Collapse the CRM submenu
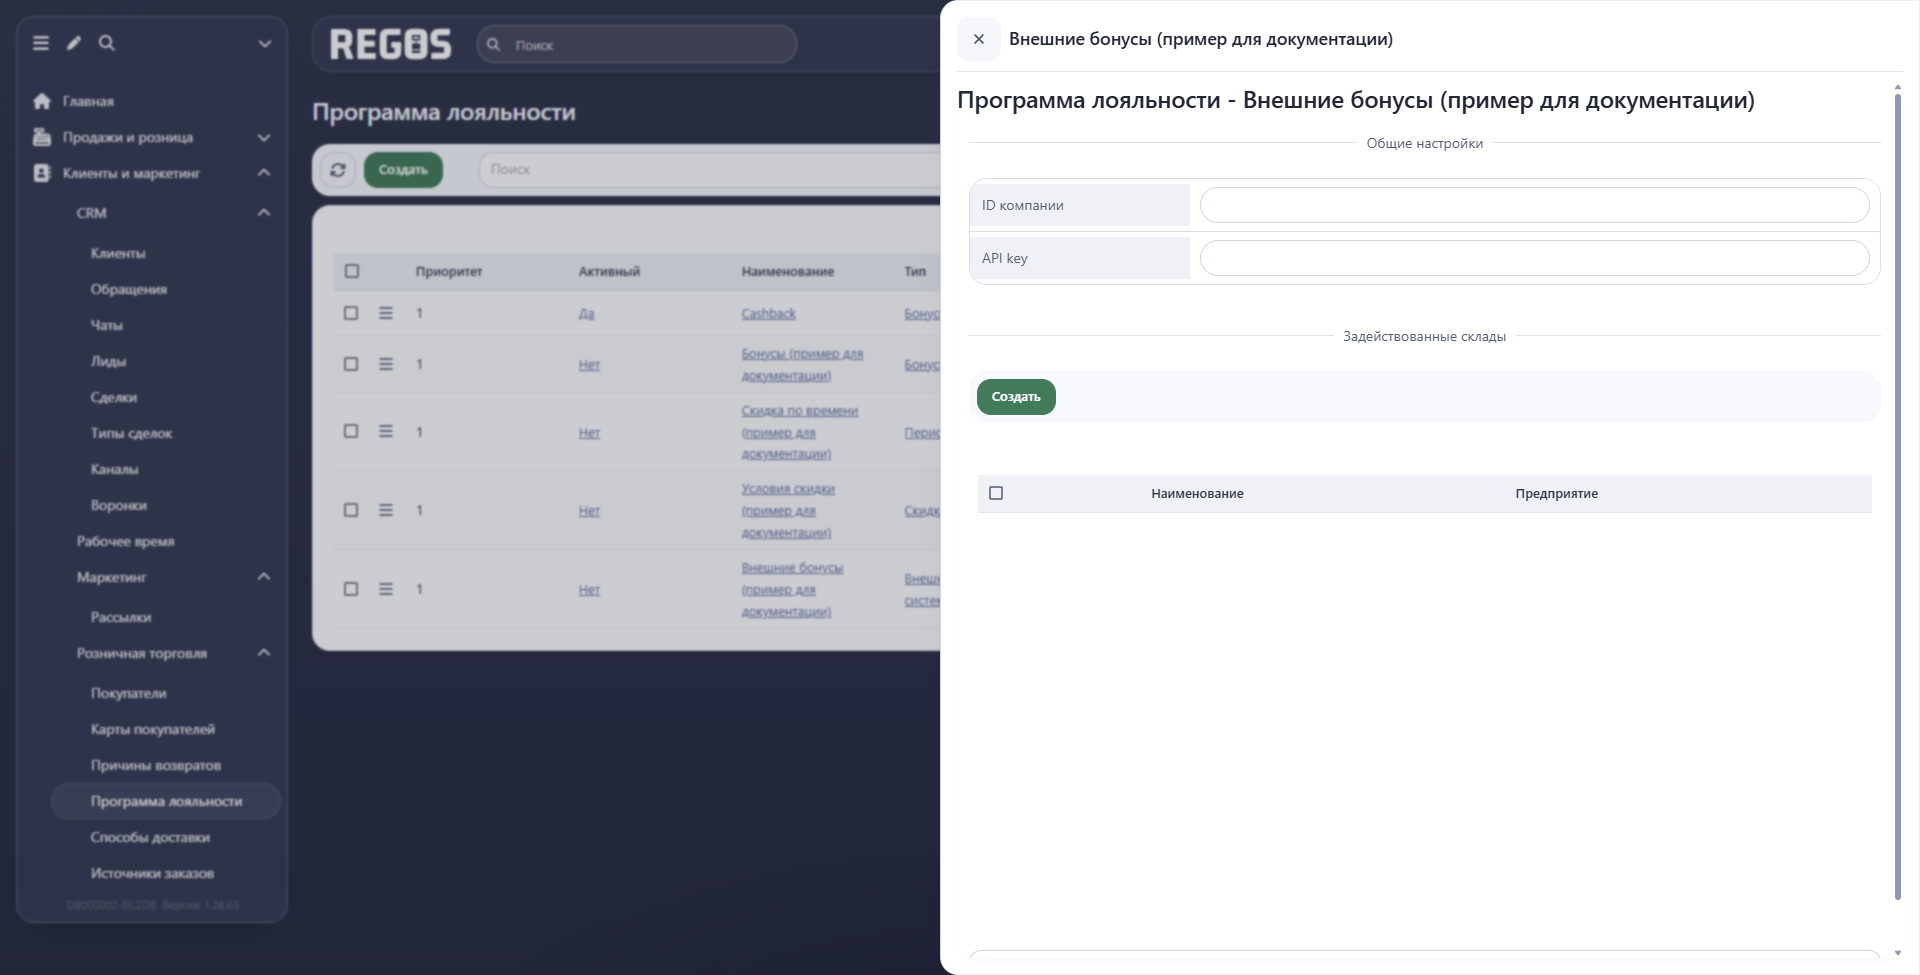 pos(264,213)
